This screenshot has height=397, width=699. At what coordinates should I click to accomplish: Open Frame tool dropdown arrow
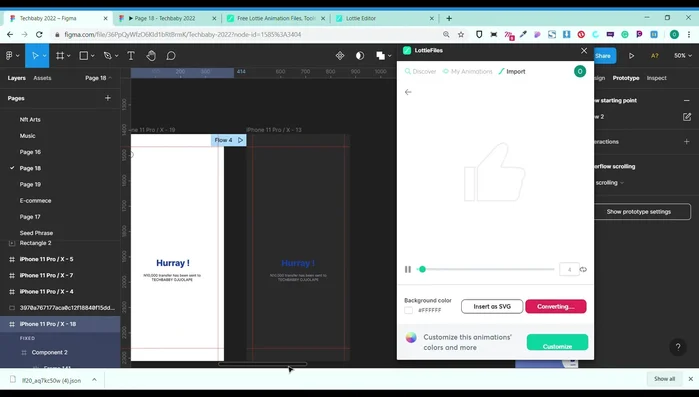click(69, 56)
